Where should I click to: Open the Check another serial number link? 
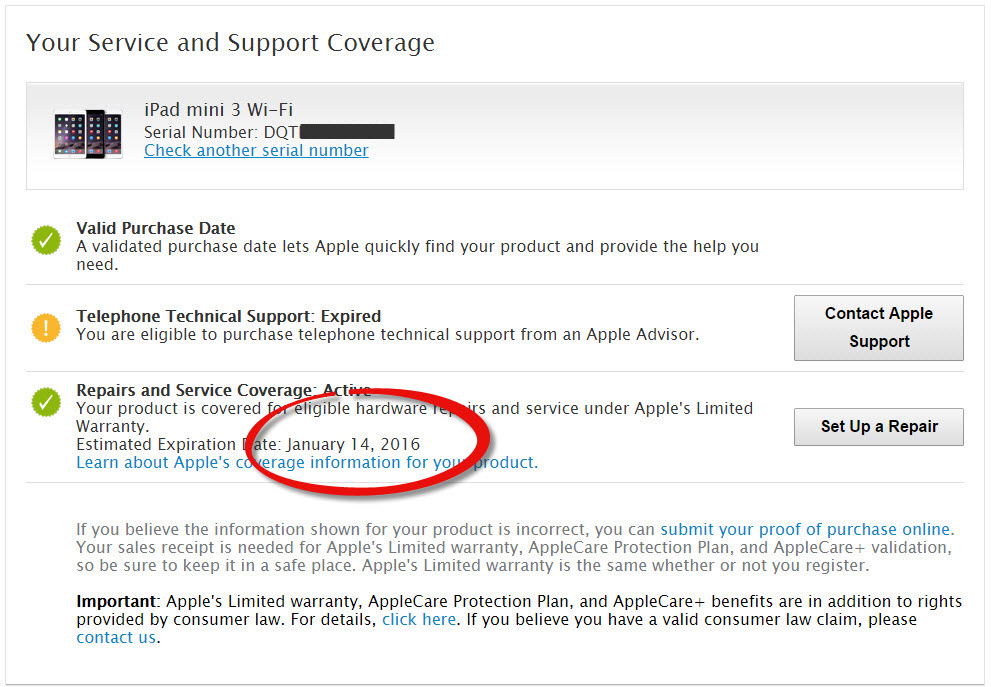click(x=256, y=151)
